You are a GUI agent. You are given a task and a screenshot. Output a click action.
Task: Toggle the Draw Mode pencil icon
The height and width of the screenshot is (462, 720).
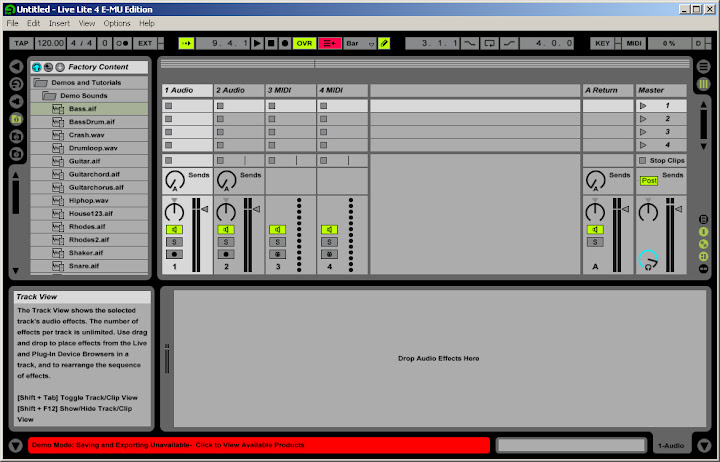[x=384, y=43]
